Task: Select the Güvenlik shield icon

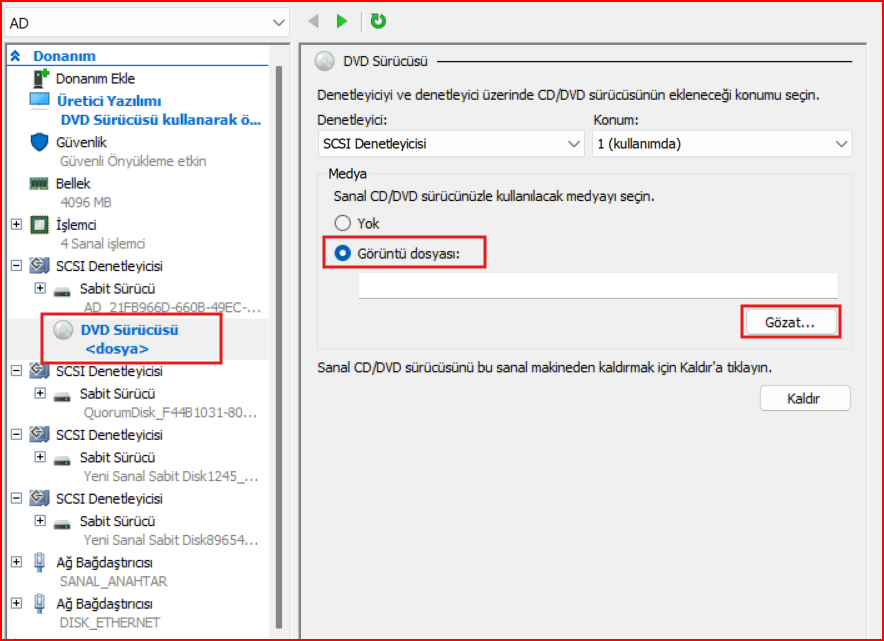Action: [39, 142]
